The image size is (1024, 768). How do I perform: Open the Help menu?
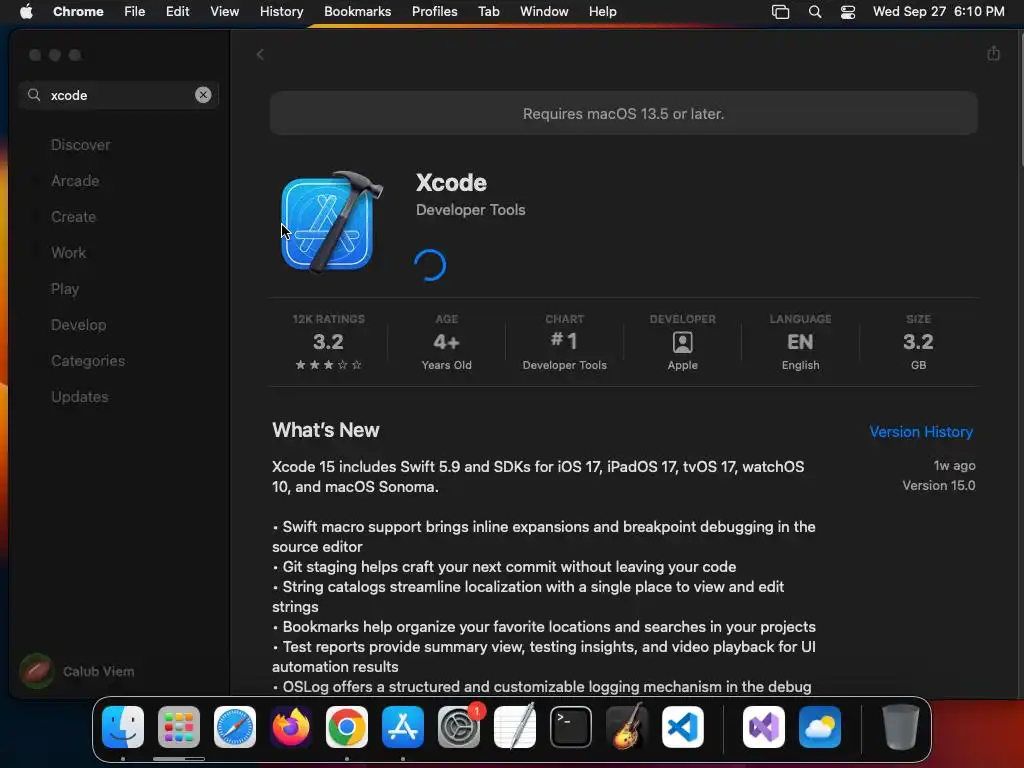click(x=603, y=12)
